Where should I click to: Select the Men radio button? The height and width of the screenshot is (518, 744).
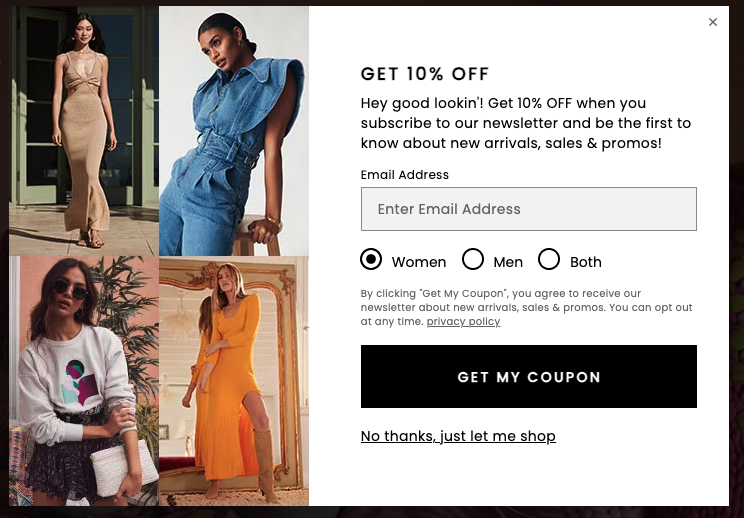[x=473, y=259]
